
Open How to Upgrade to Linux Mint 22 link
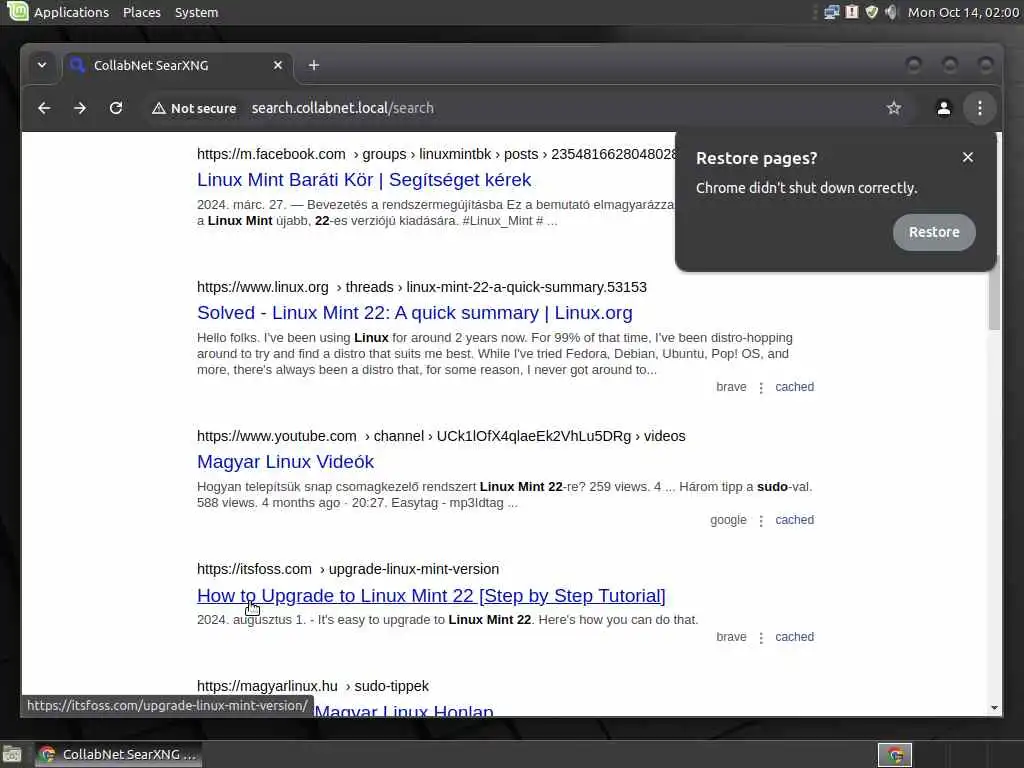coord(431,596)
